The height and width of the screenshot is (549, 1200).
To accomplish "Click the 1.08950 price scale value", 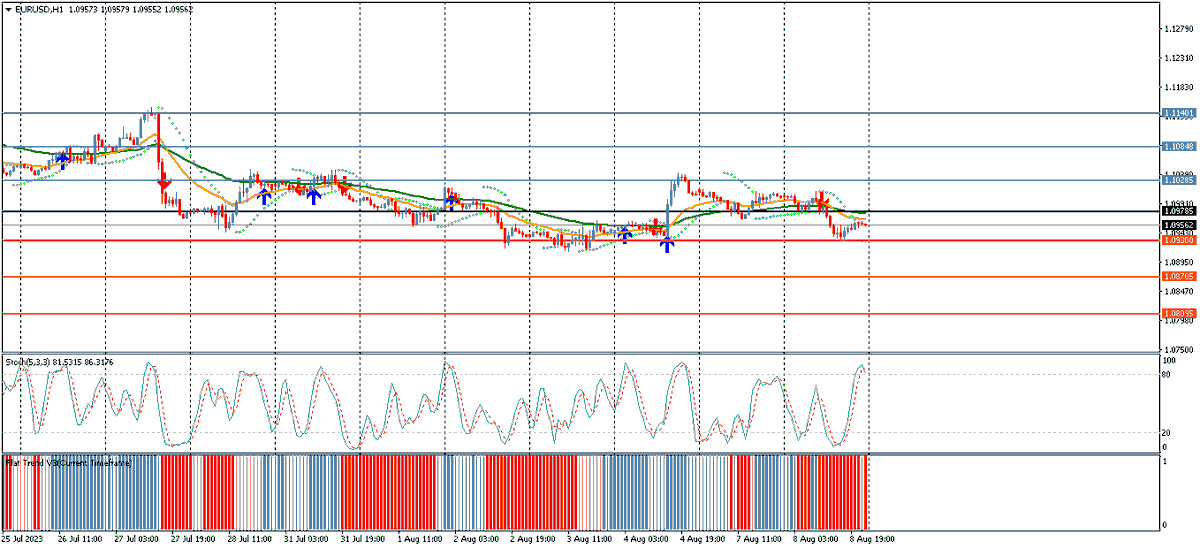I will click(x=1180, y=262).
